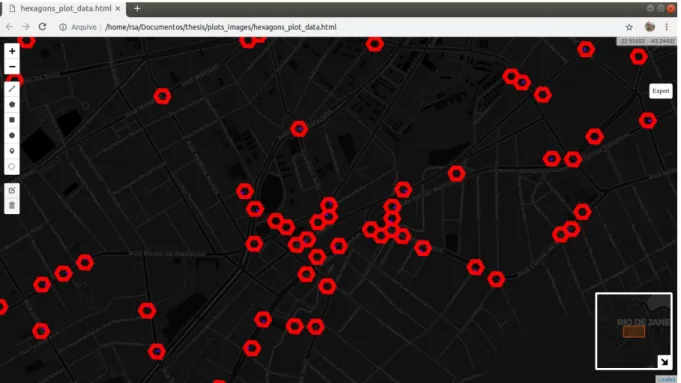Screen dimensions: 681x383
Task: Reload the current page
Action: pos(42,27)
